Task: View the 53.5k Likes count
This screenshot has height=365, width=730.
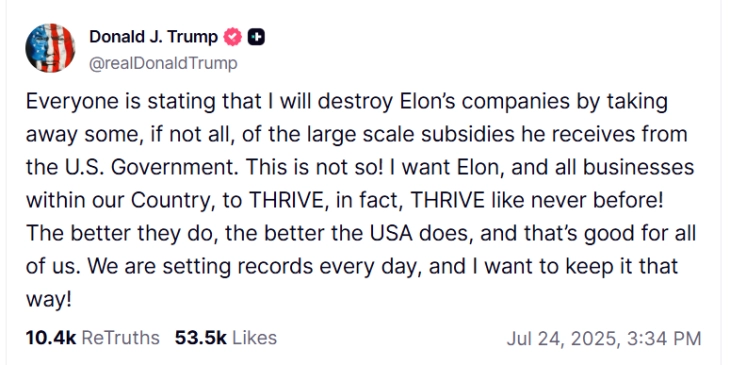Action: [x=201, y=338]
